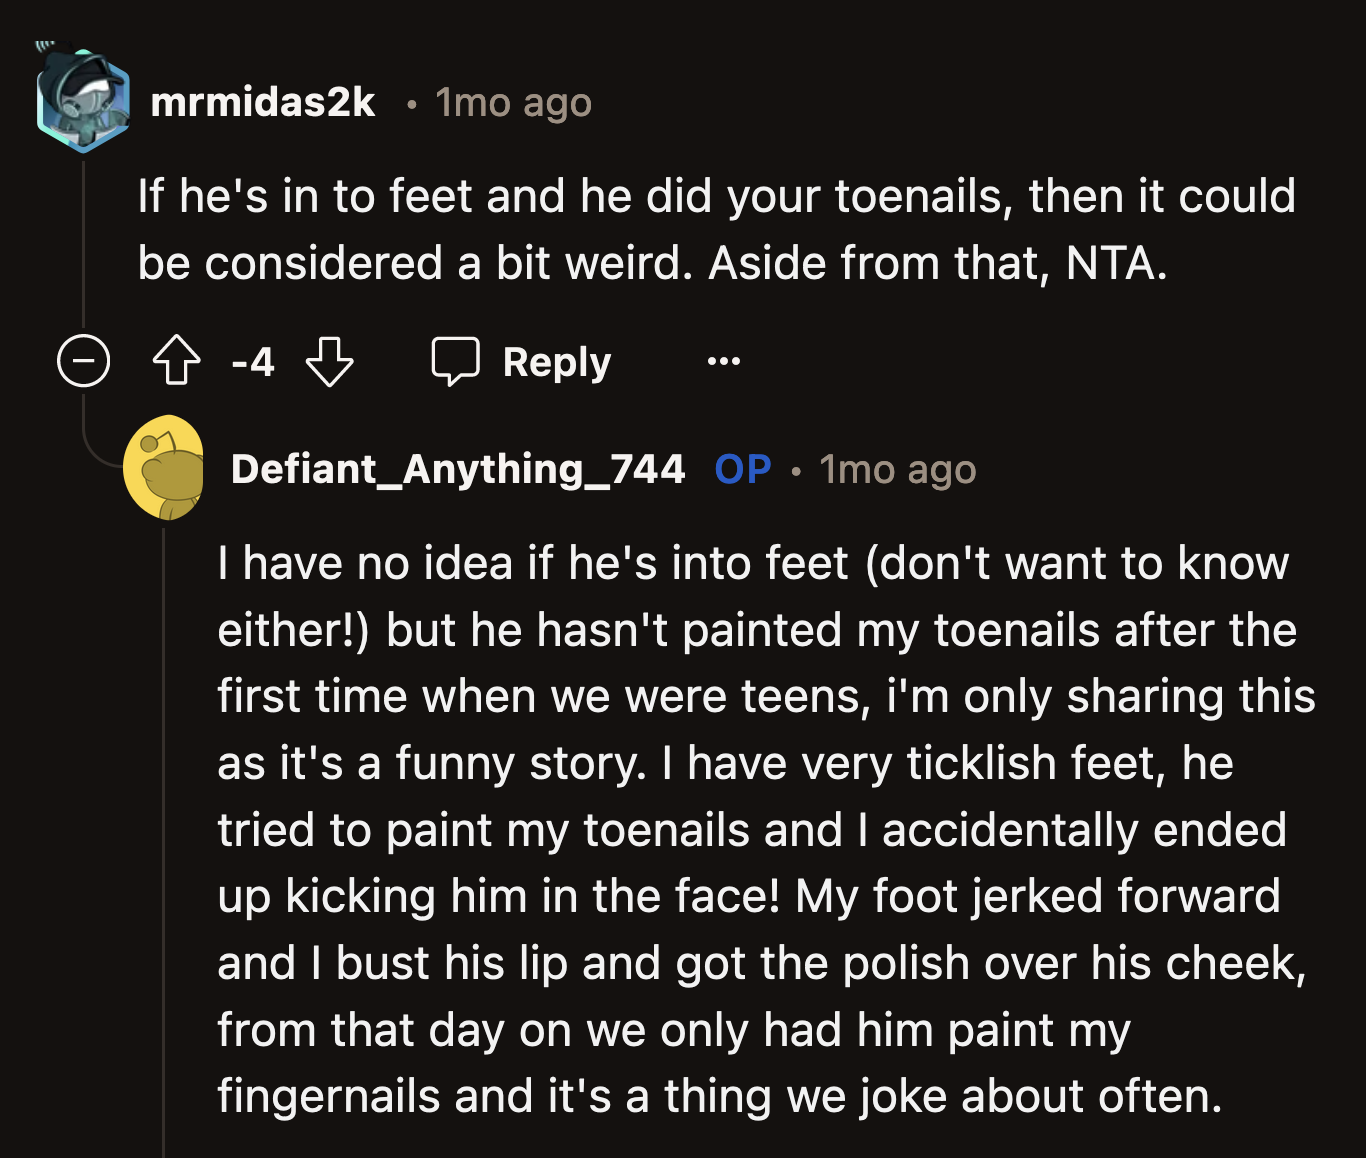Click the minus circle to hide replies
Viewport: 1366px width, 1158px height.
point(84,362)
